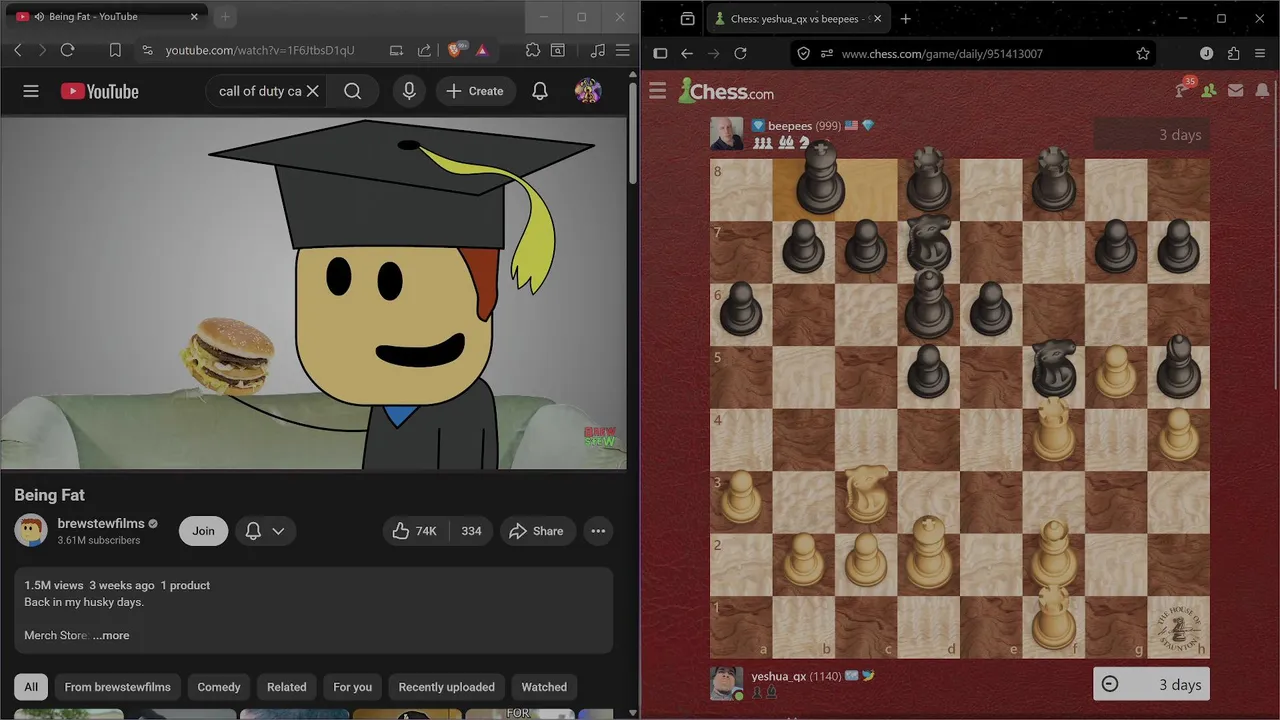
Task: Open new tab in chess browser
Action: coord(906,19)
